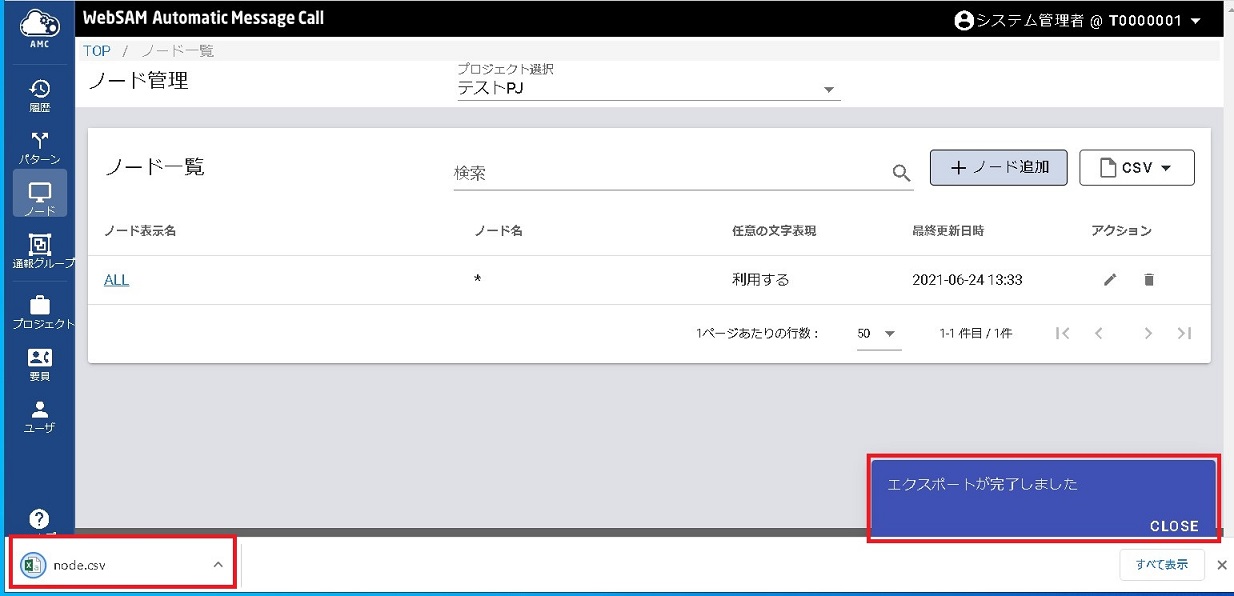1234x596 pixels.
Task: Click the ノード追加 add node button
Action: [x=998, y=168]
